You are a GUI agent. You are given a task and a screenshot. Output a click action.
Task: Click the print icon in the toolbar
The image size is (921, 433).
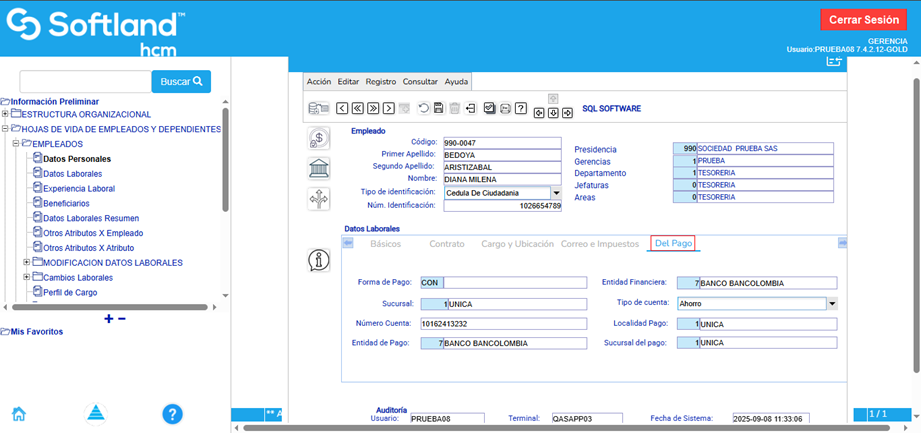[505, 108]
